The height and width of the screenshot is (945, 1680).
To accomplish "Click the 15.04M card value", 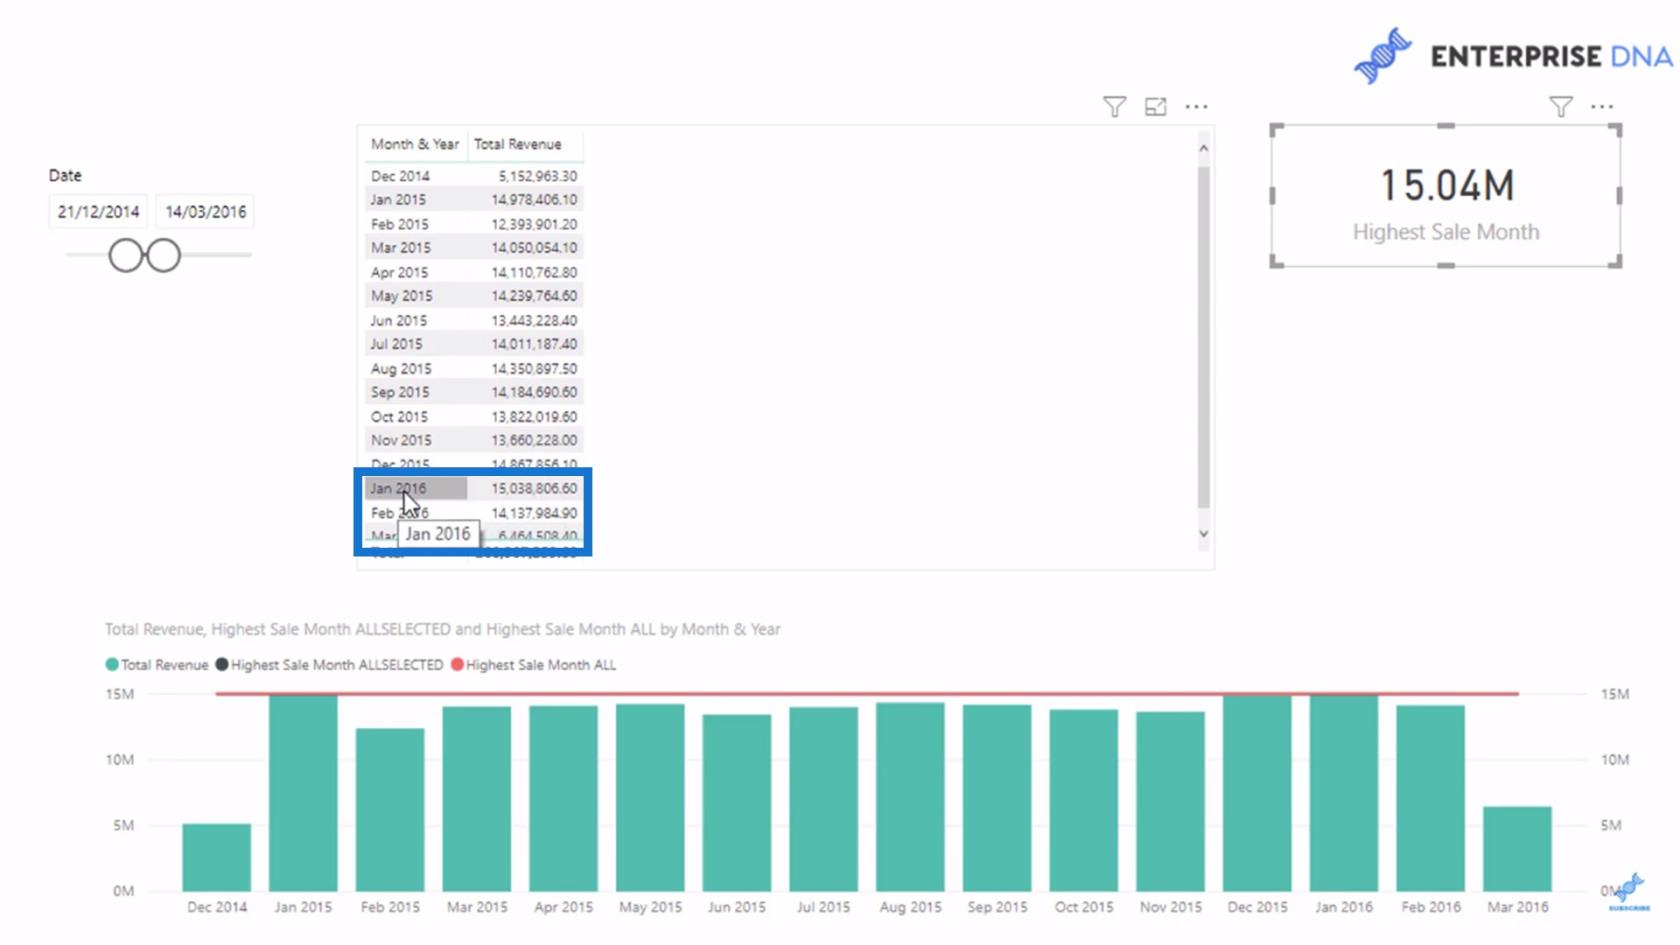I will click(x=1446, y=185).
